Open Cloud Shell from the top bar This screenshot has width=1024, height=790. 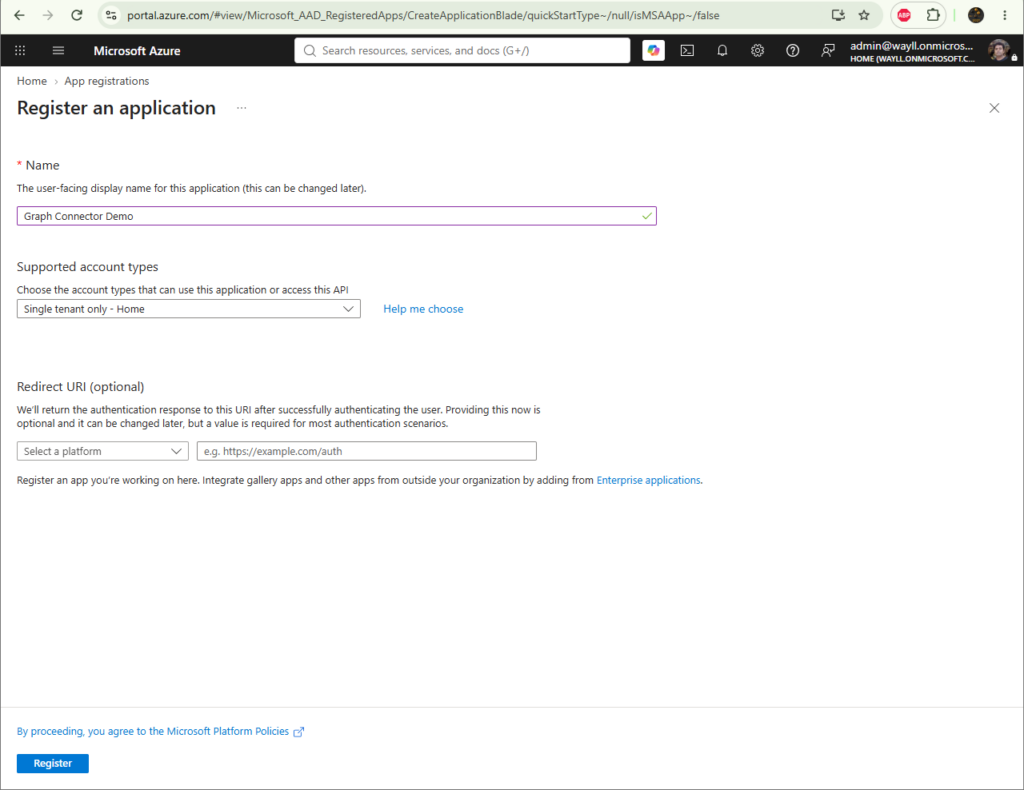coord(687,50)
